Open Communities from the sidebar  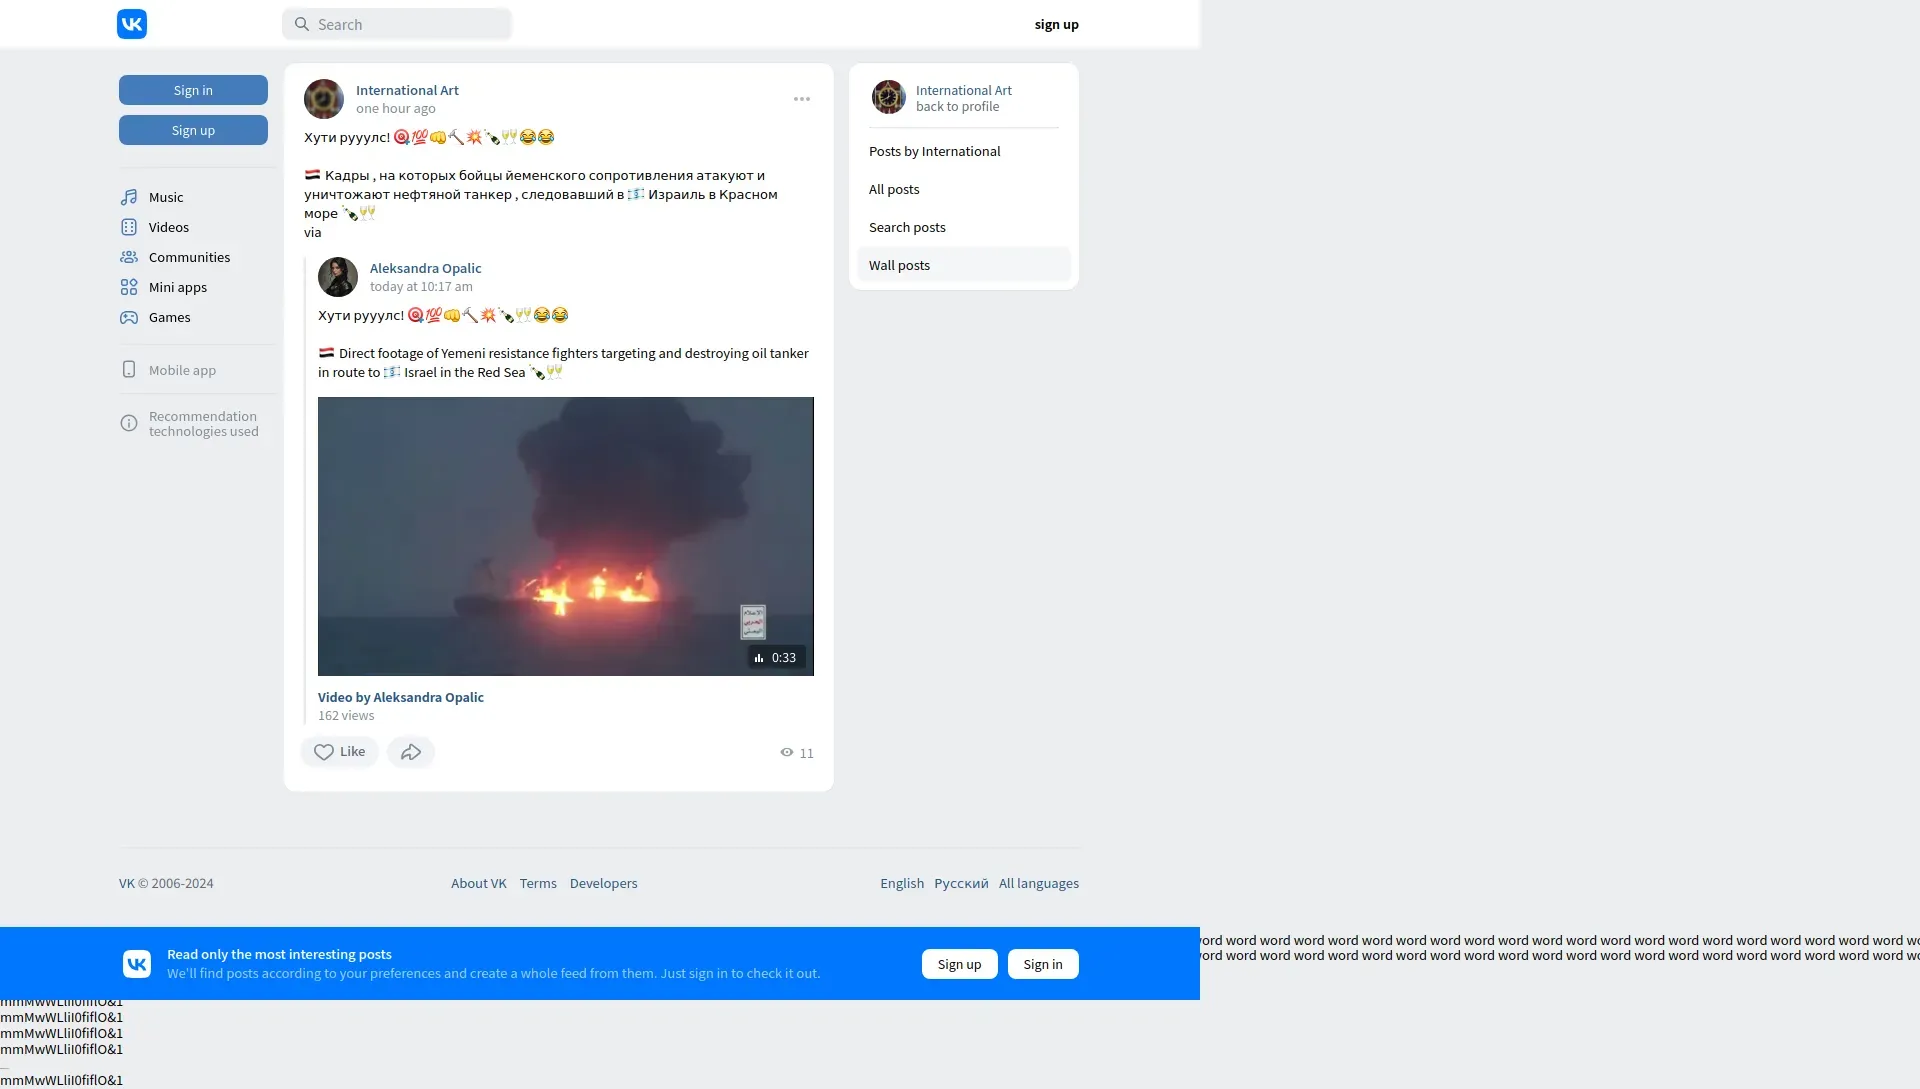point(188,257)
